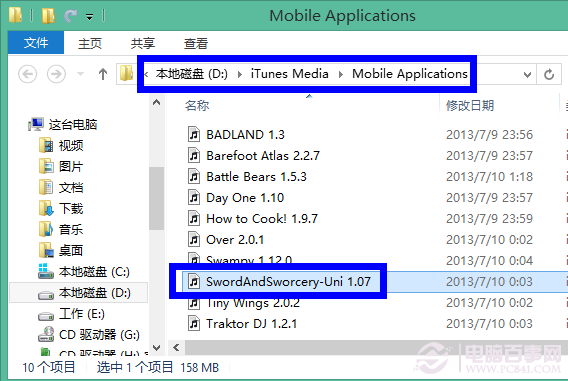The height and width of the screenshot is (381, 568).
Task: Click the music file icon of Day One
Action: coord(194,197)
